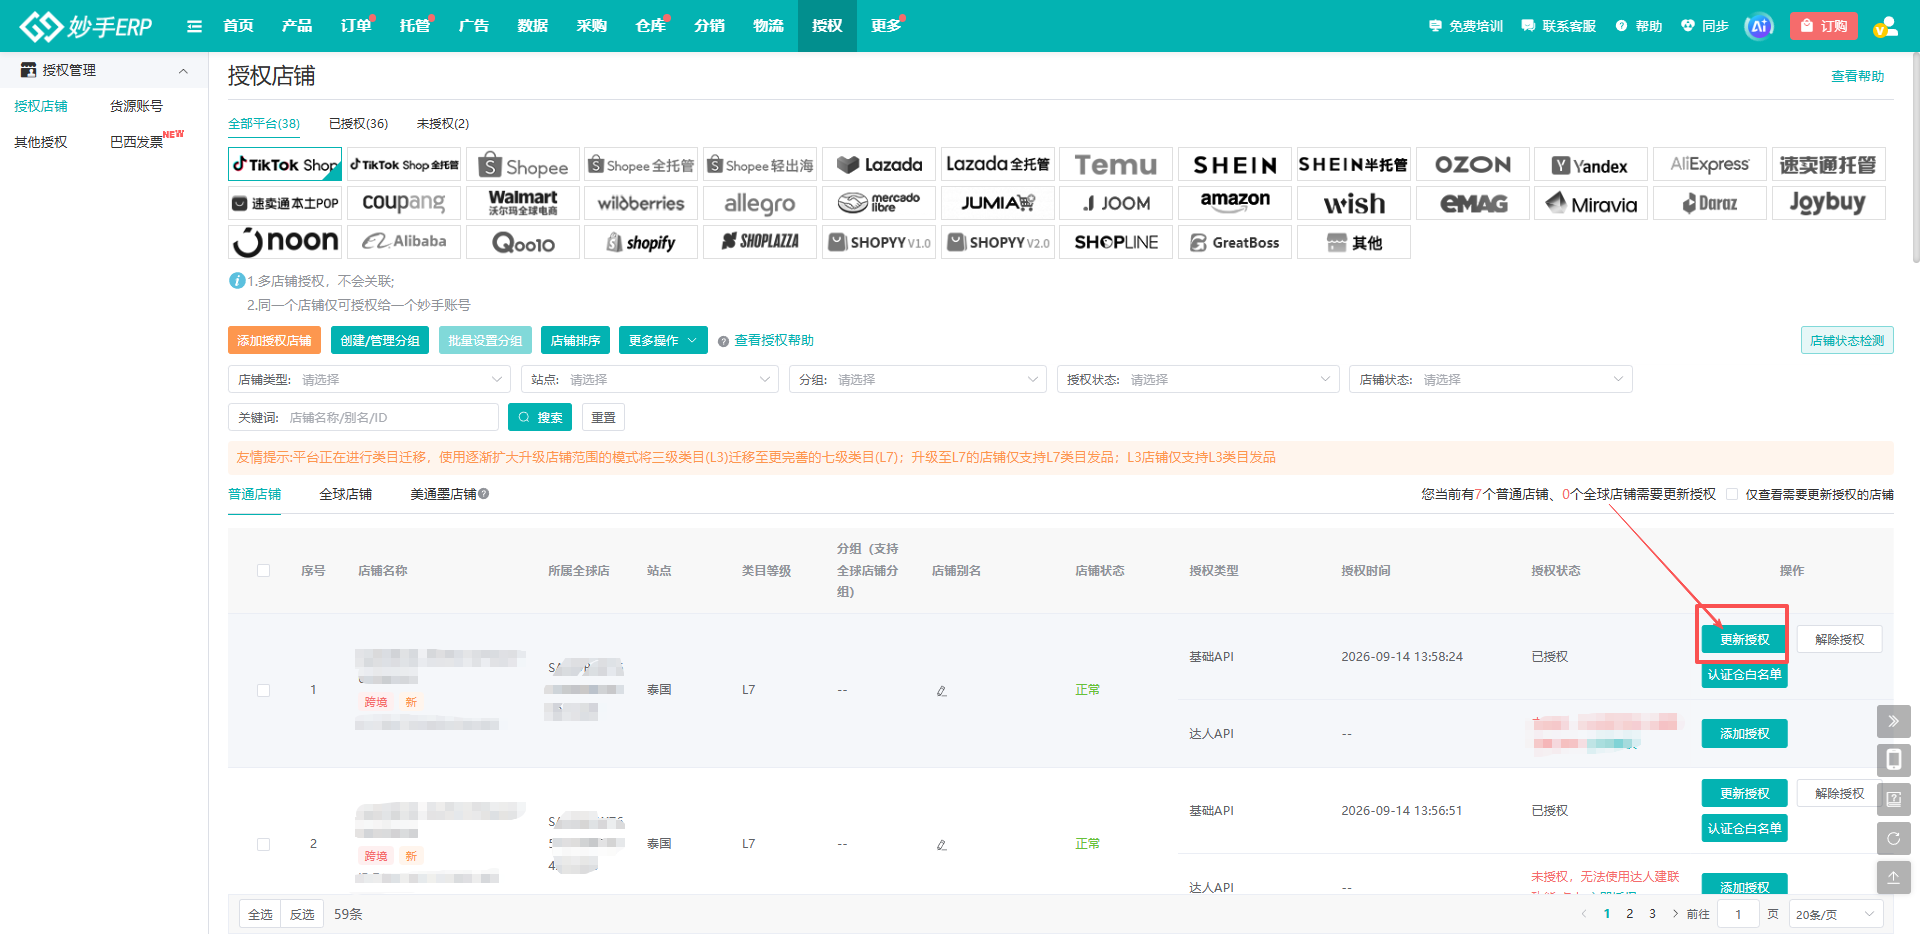Viewport: 1920px width, 934px height.
Task: Select the OZON platform logo
Action: 1473,165
